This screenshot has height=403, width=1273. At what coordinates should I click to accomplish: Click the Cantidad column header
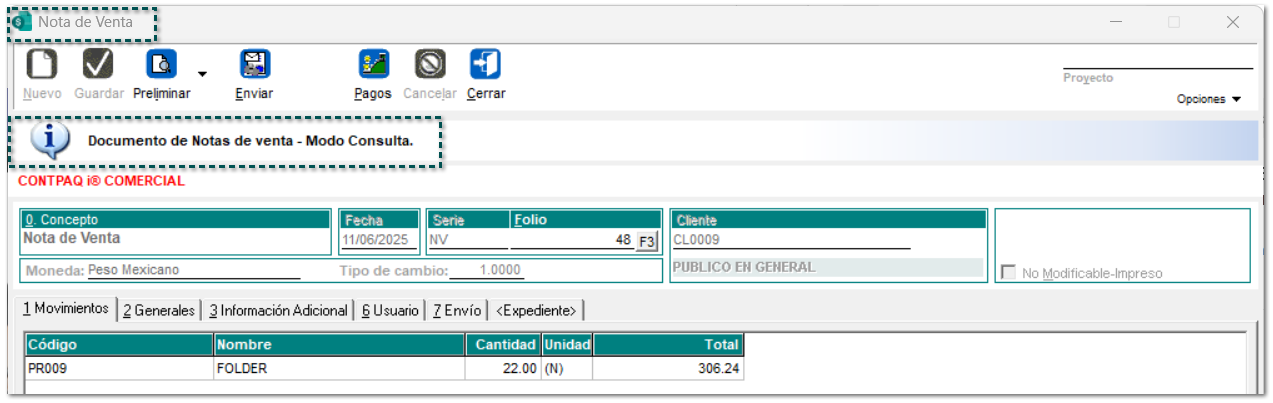pos(503,345)
